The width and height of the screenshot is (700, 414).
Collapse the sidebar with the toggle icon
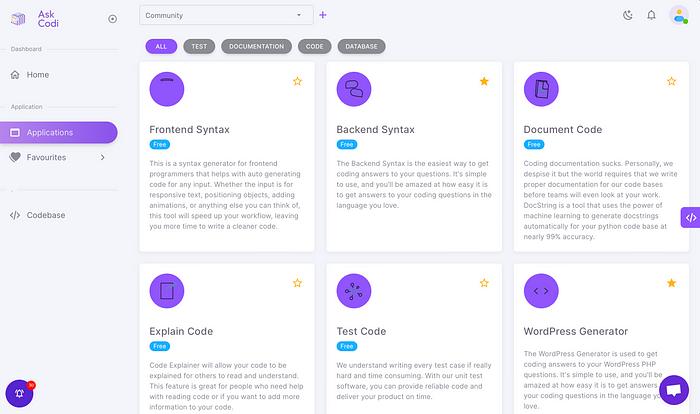112,18
